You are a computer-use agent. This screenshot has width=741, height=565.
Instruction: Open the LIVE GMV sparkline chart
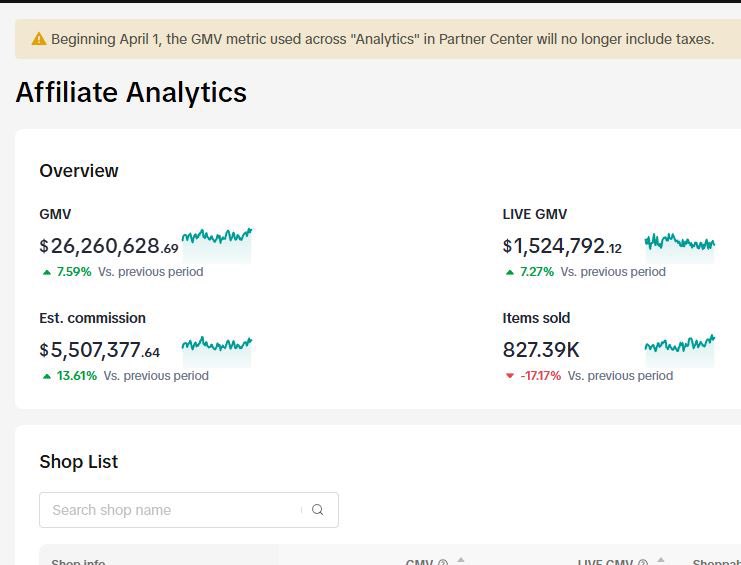(x=680, y=248)
